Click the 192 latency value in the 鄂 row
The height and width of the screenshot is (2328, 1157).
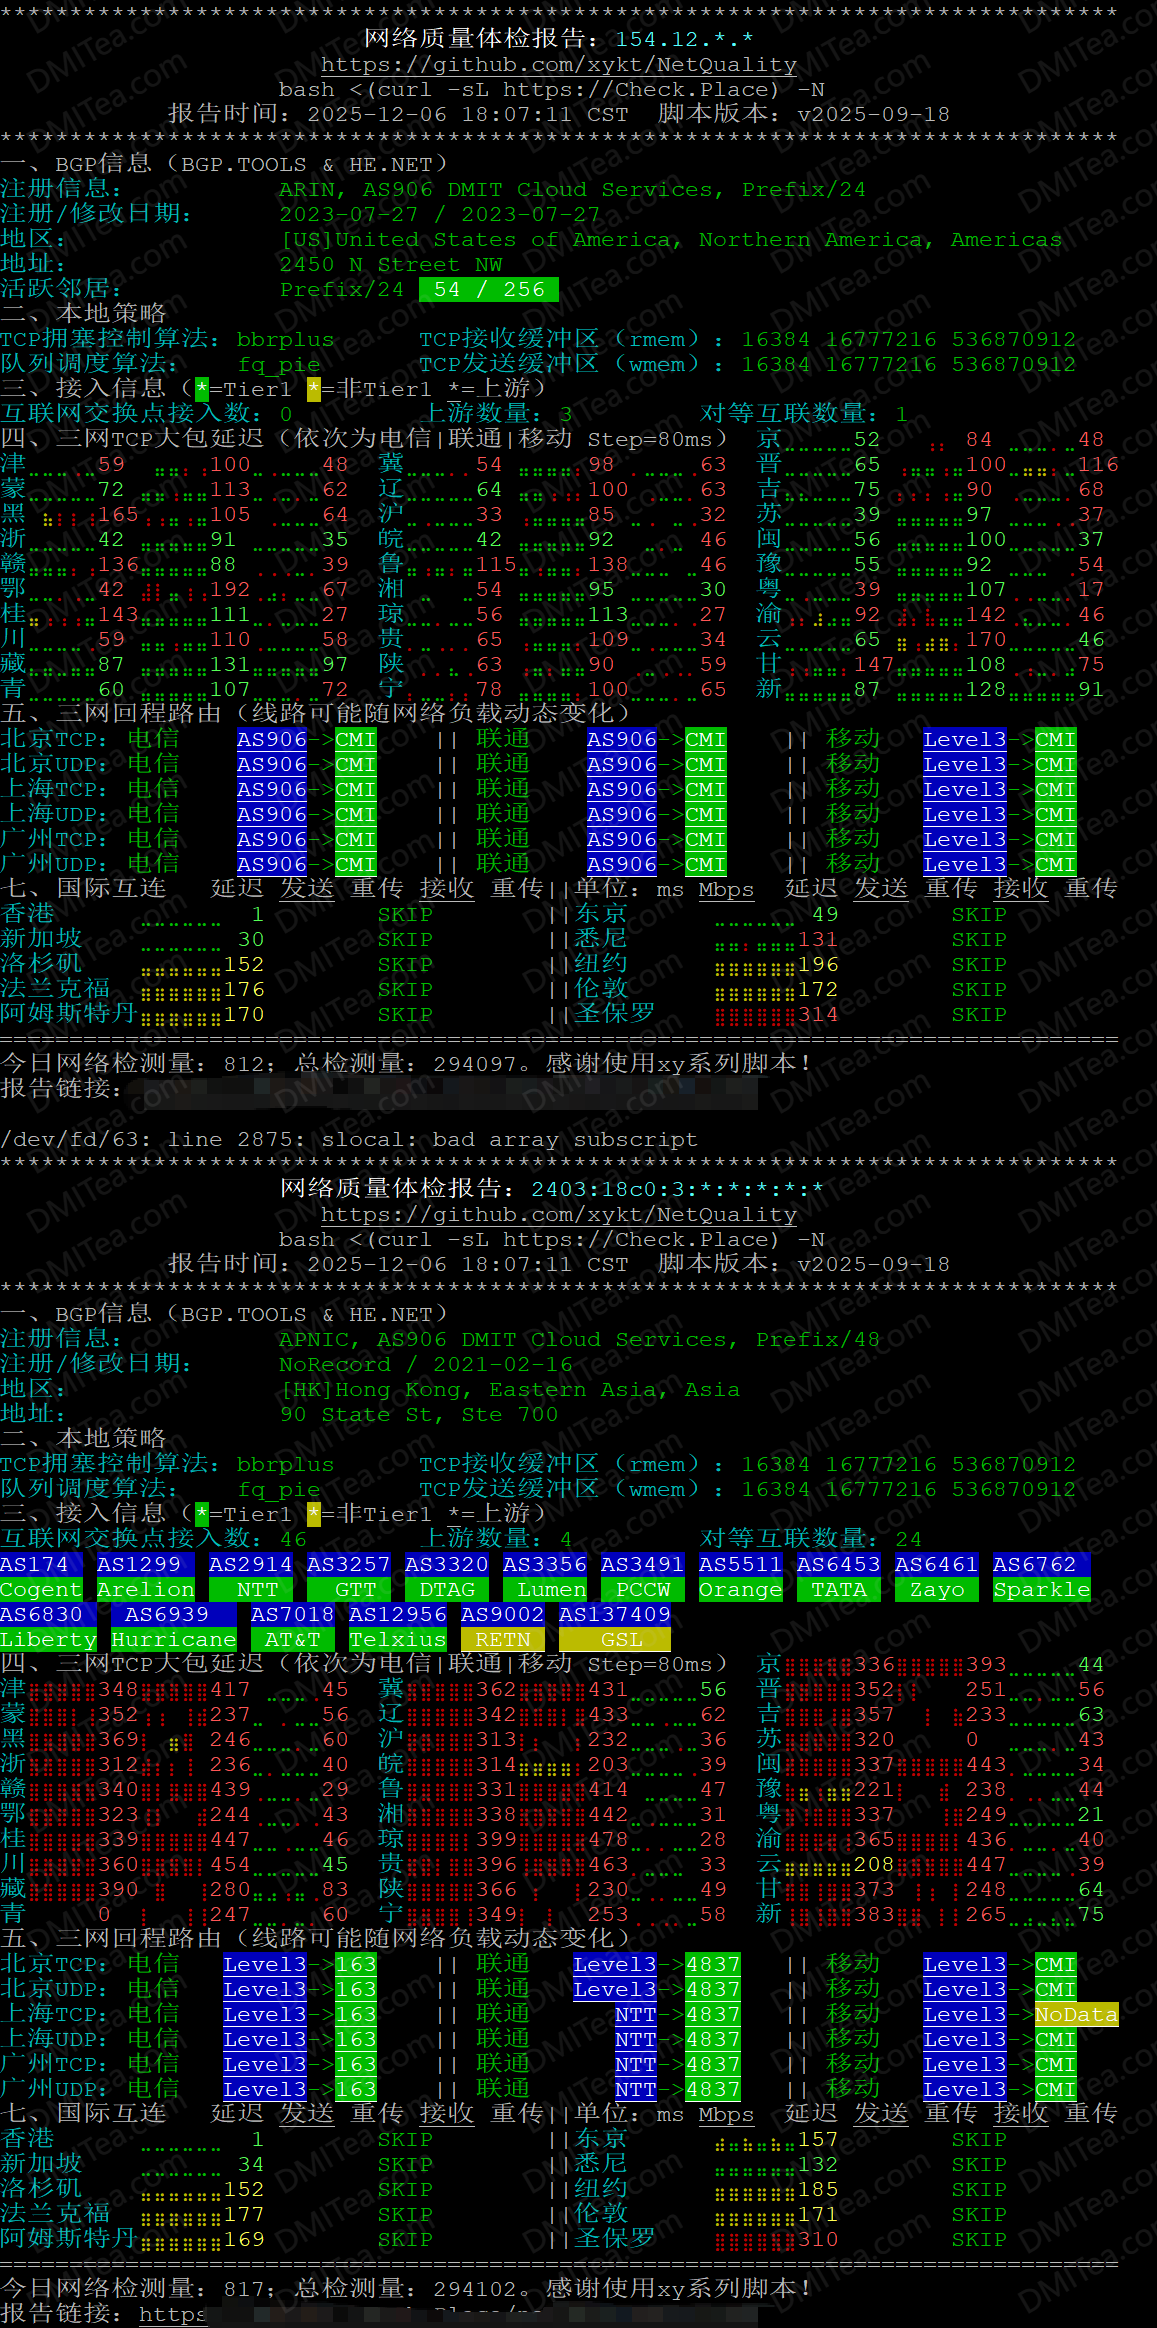[x=230, y=590]
